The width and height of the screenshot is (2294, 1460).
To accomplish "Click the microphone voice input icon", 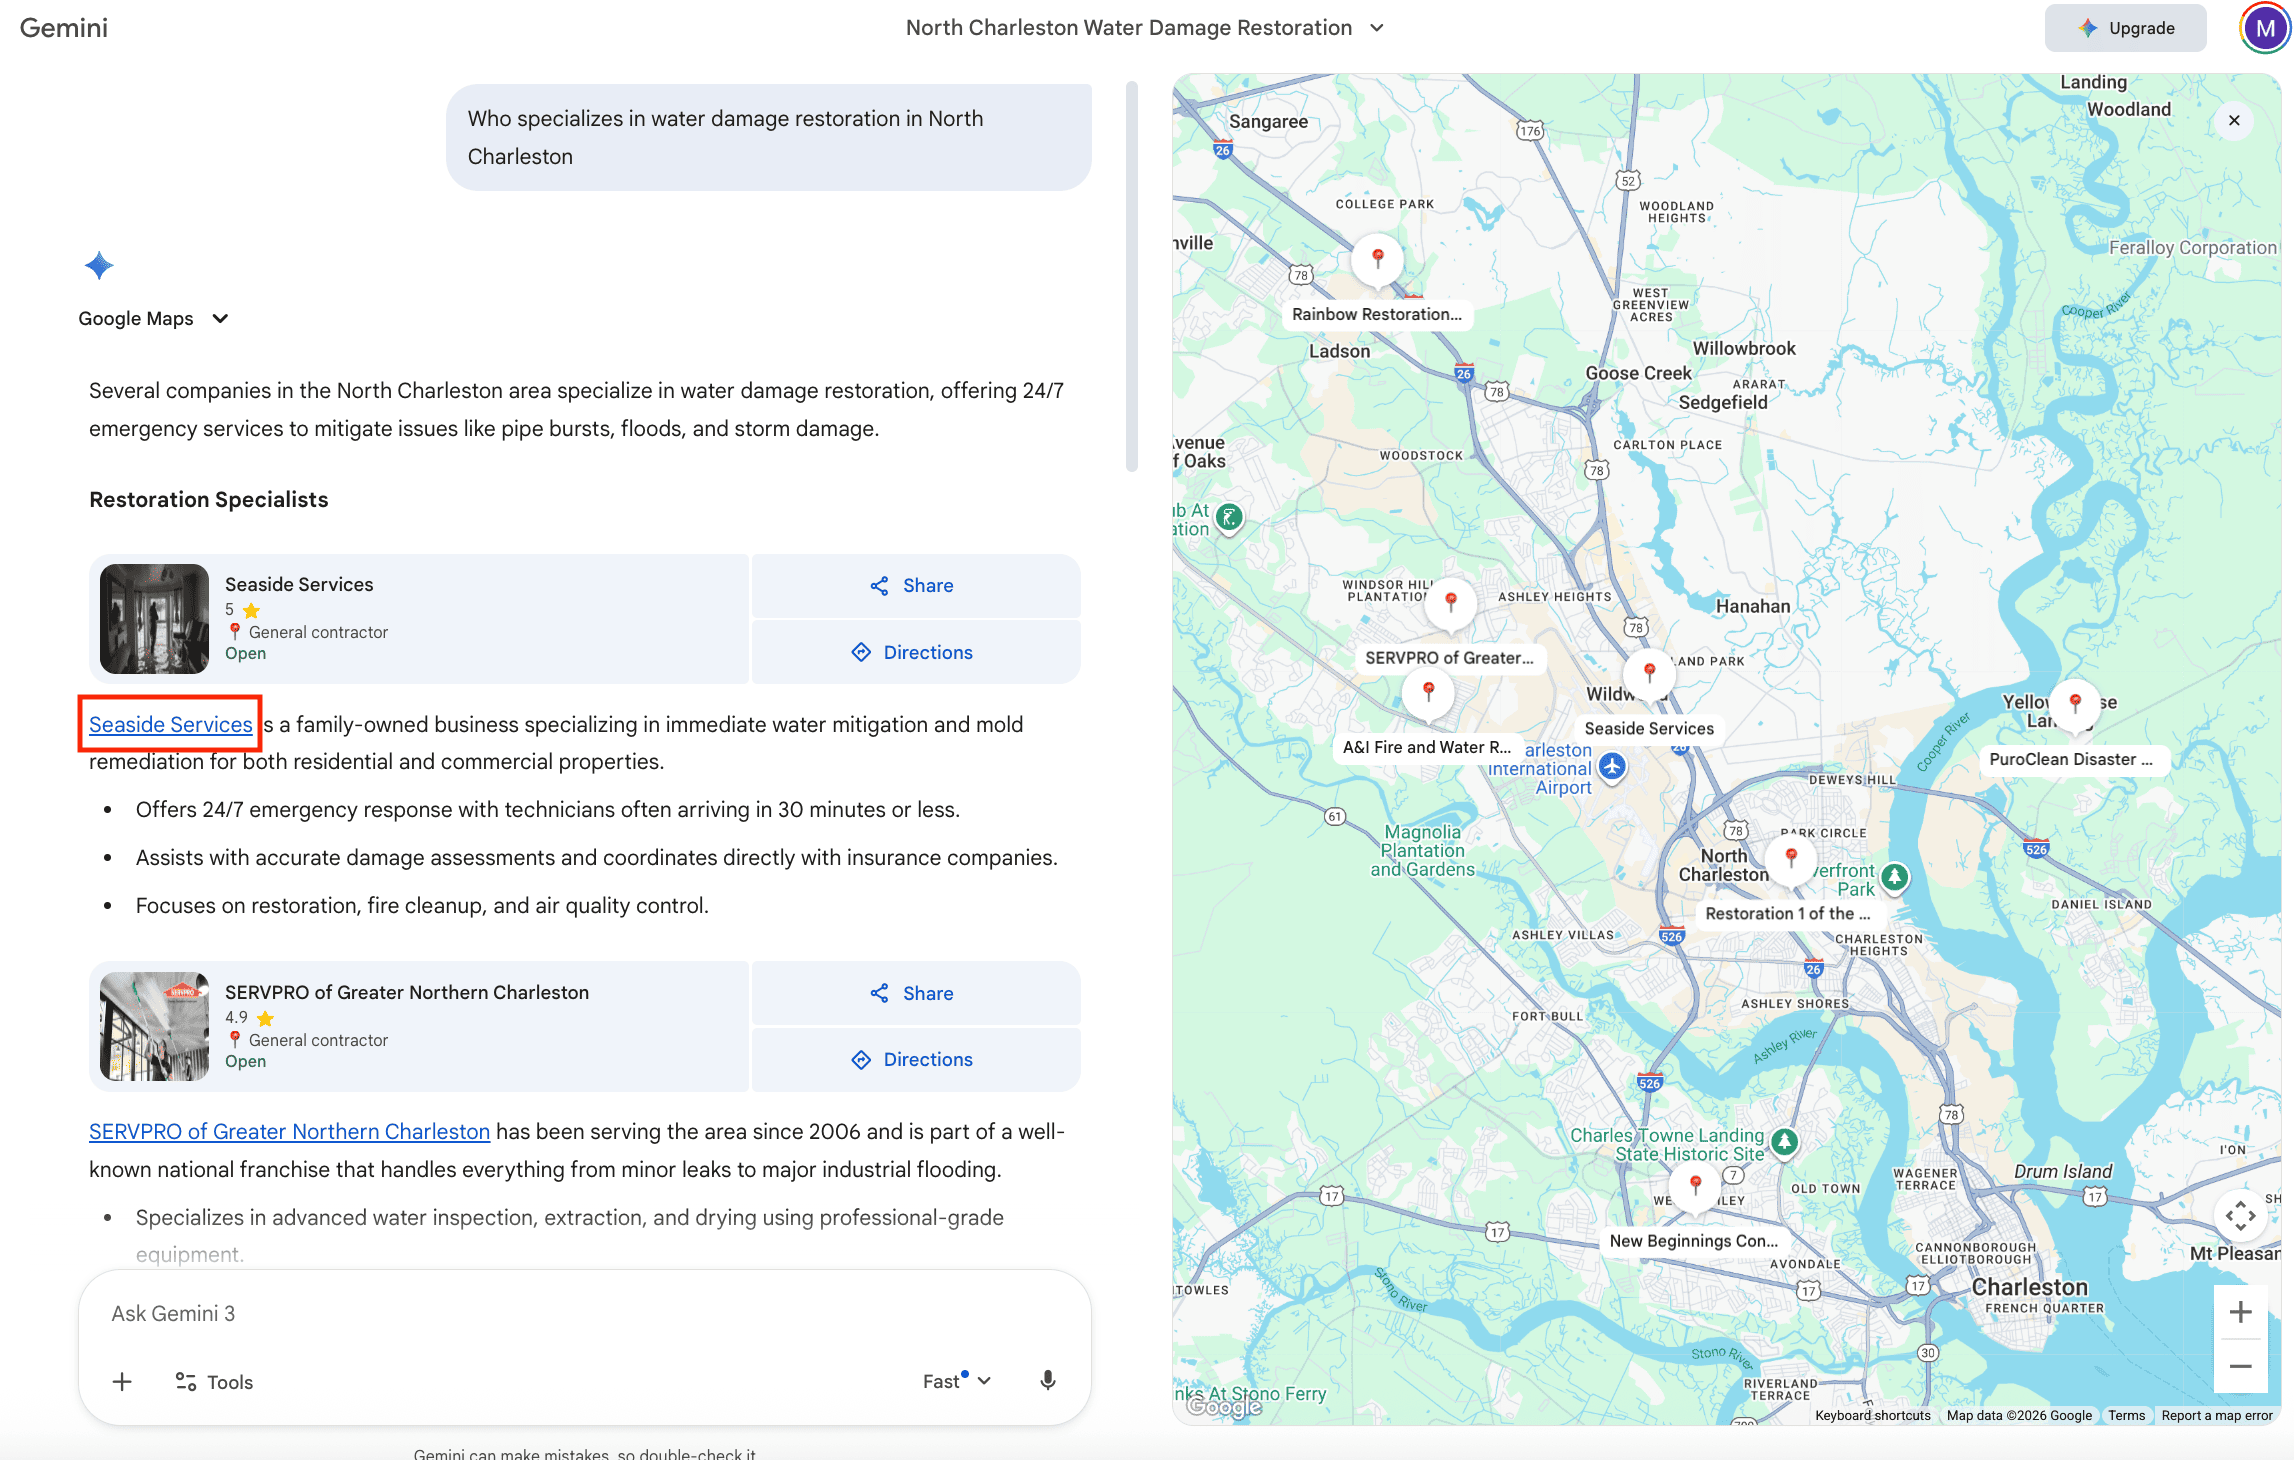I will coord(1047,1381).
